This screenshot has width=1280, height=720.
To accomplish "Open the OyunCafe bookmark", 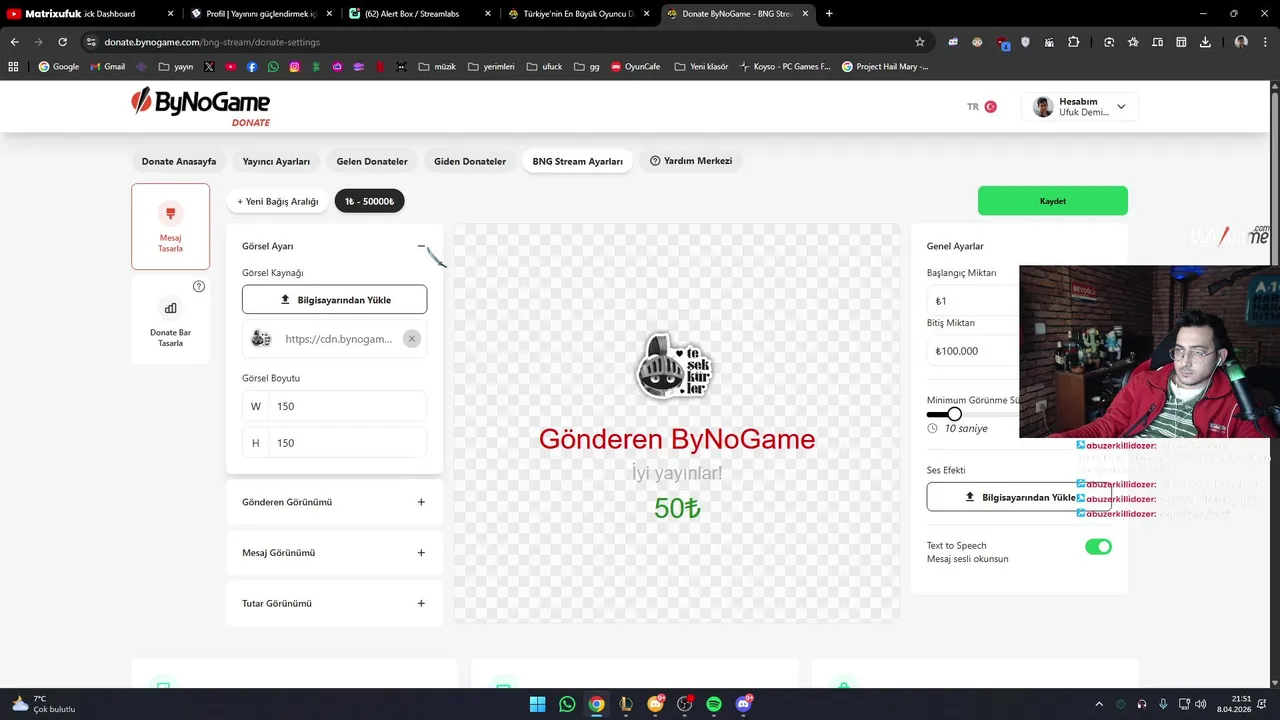I will (635, 67).
